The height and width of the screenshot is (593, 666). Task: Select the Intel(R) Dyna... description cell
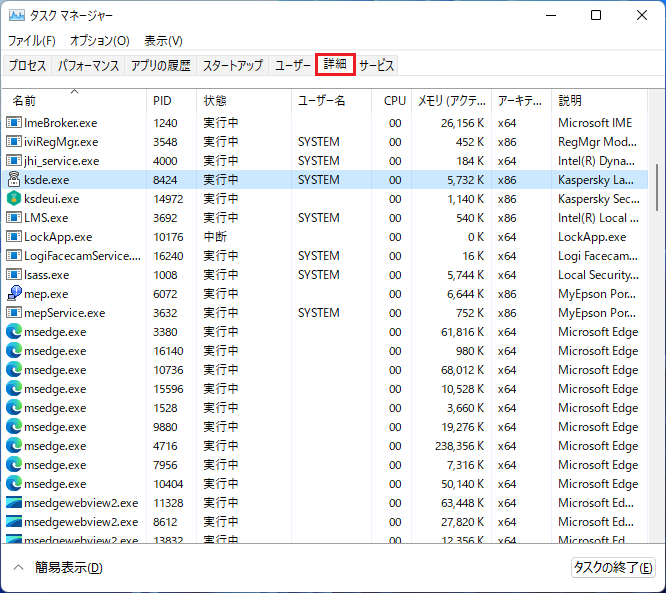coord(596,161)
